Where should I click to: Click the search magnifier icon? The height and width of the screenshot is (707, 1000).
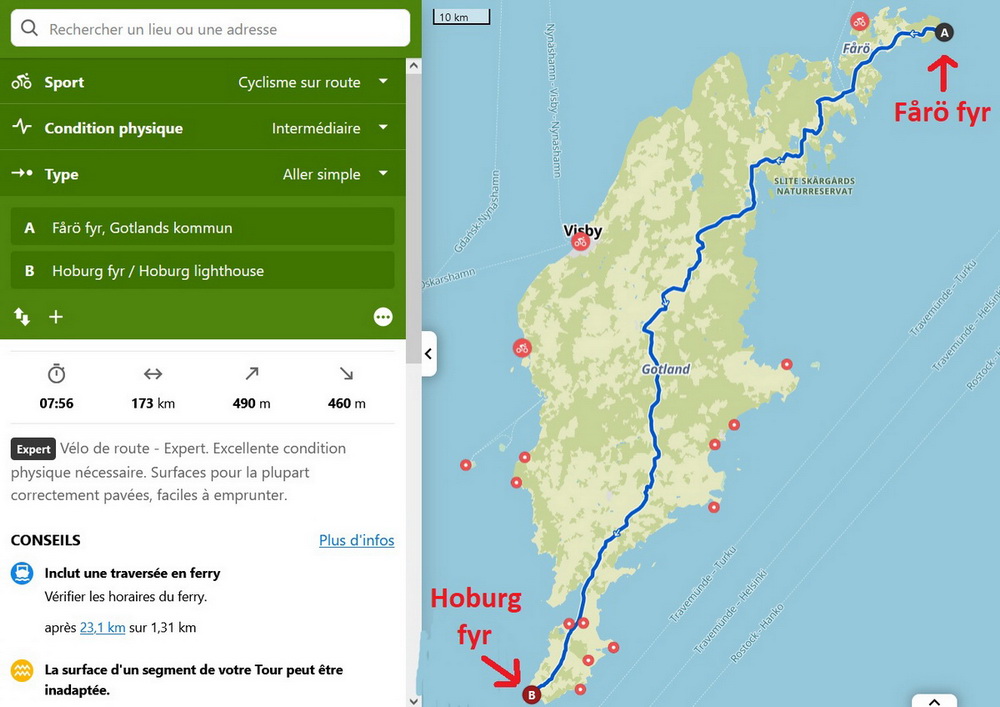[x=29, y=28]
